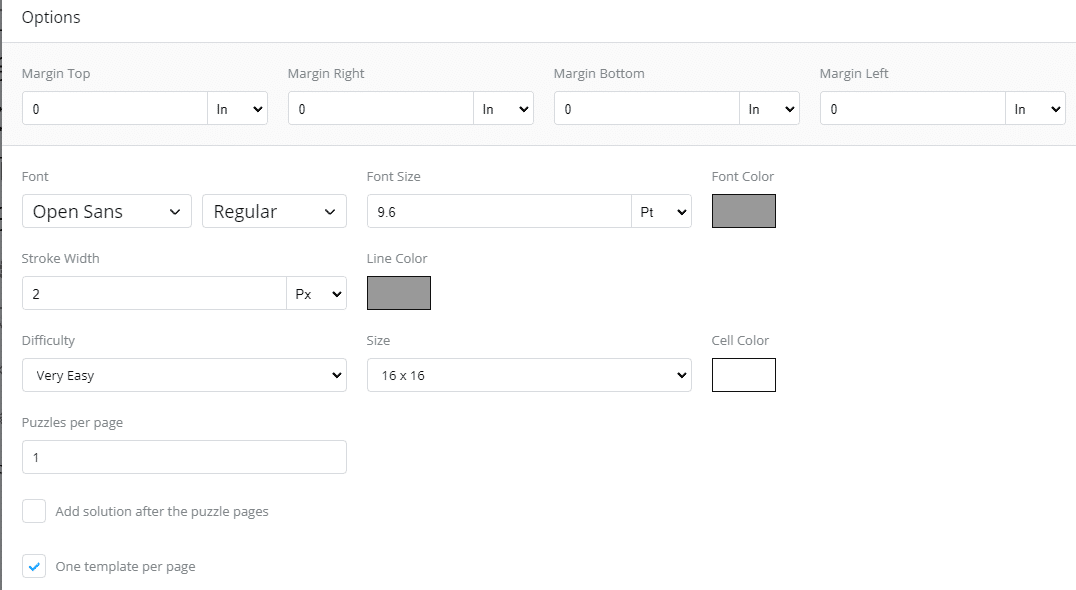Pick a new Font Color swatch

pos(744,211)
